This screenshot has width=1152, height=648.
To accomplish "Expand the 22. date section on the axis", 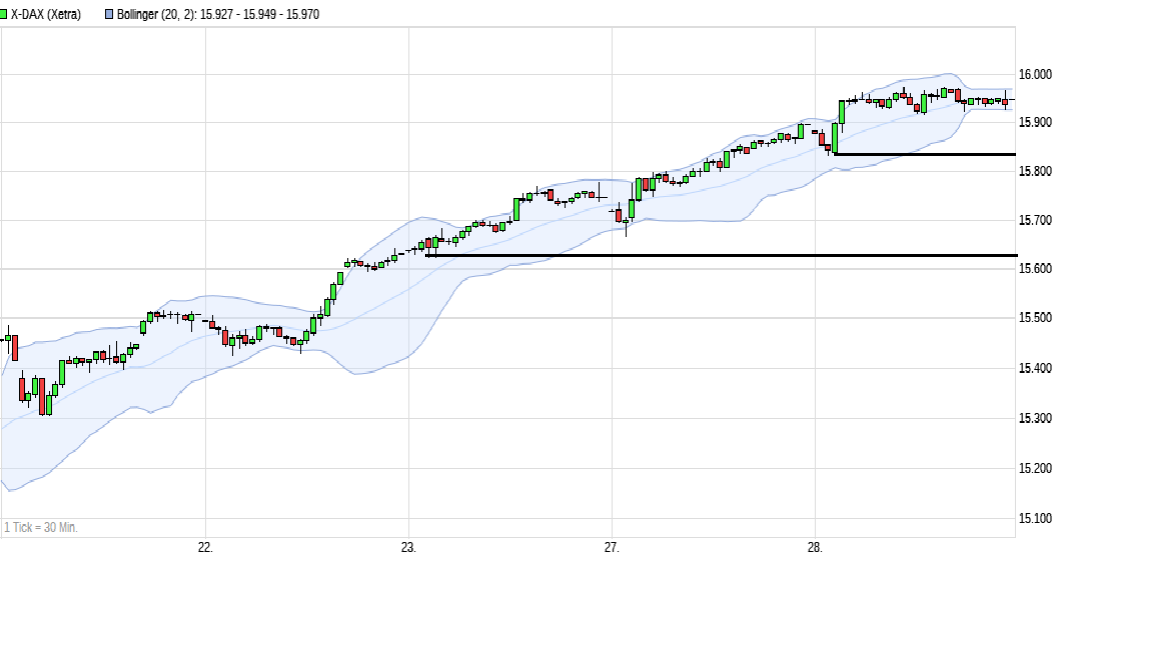I will pos(204,546).
